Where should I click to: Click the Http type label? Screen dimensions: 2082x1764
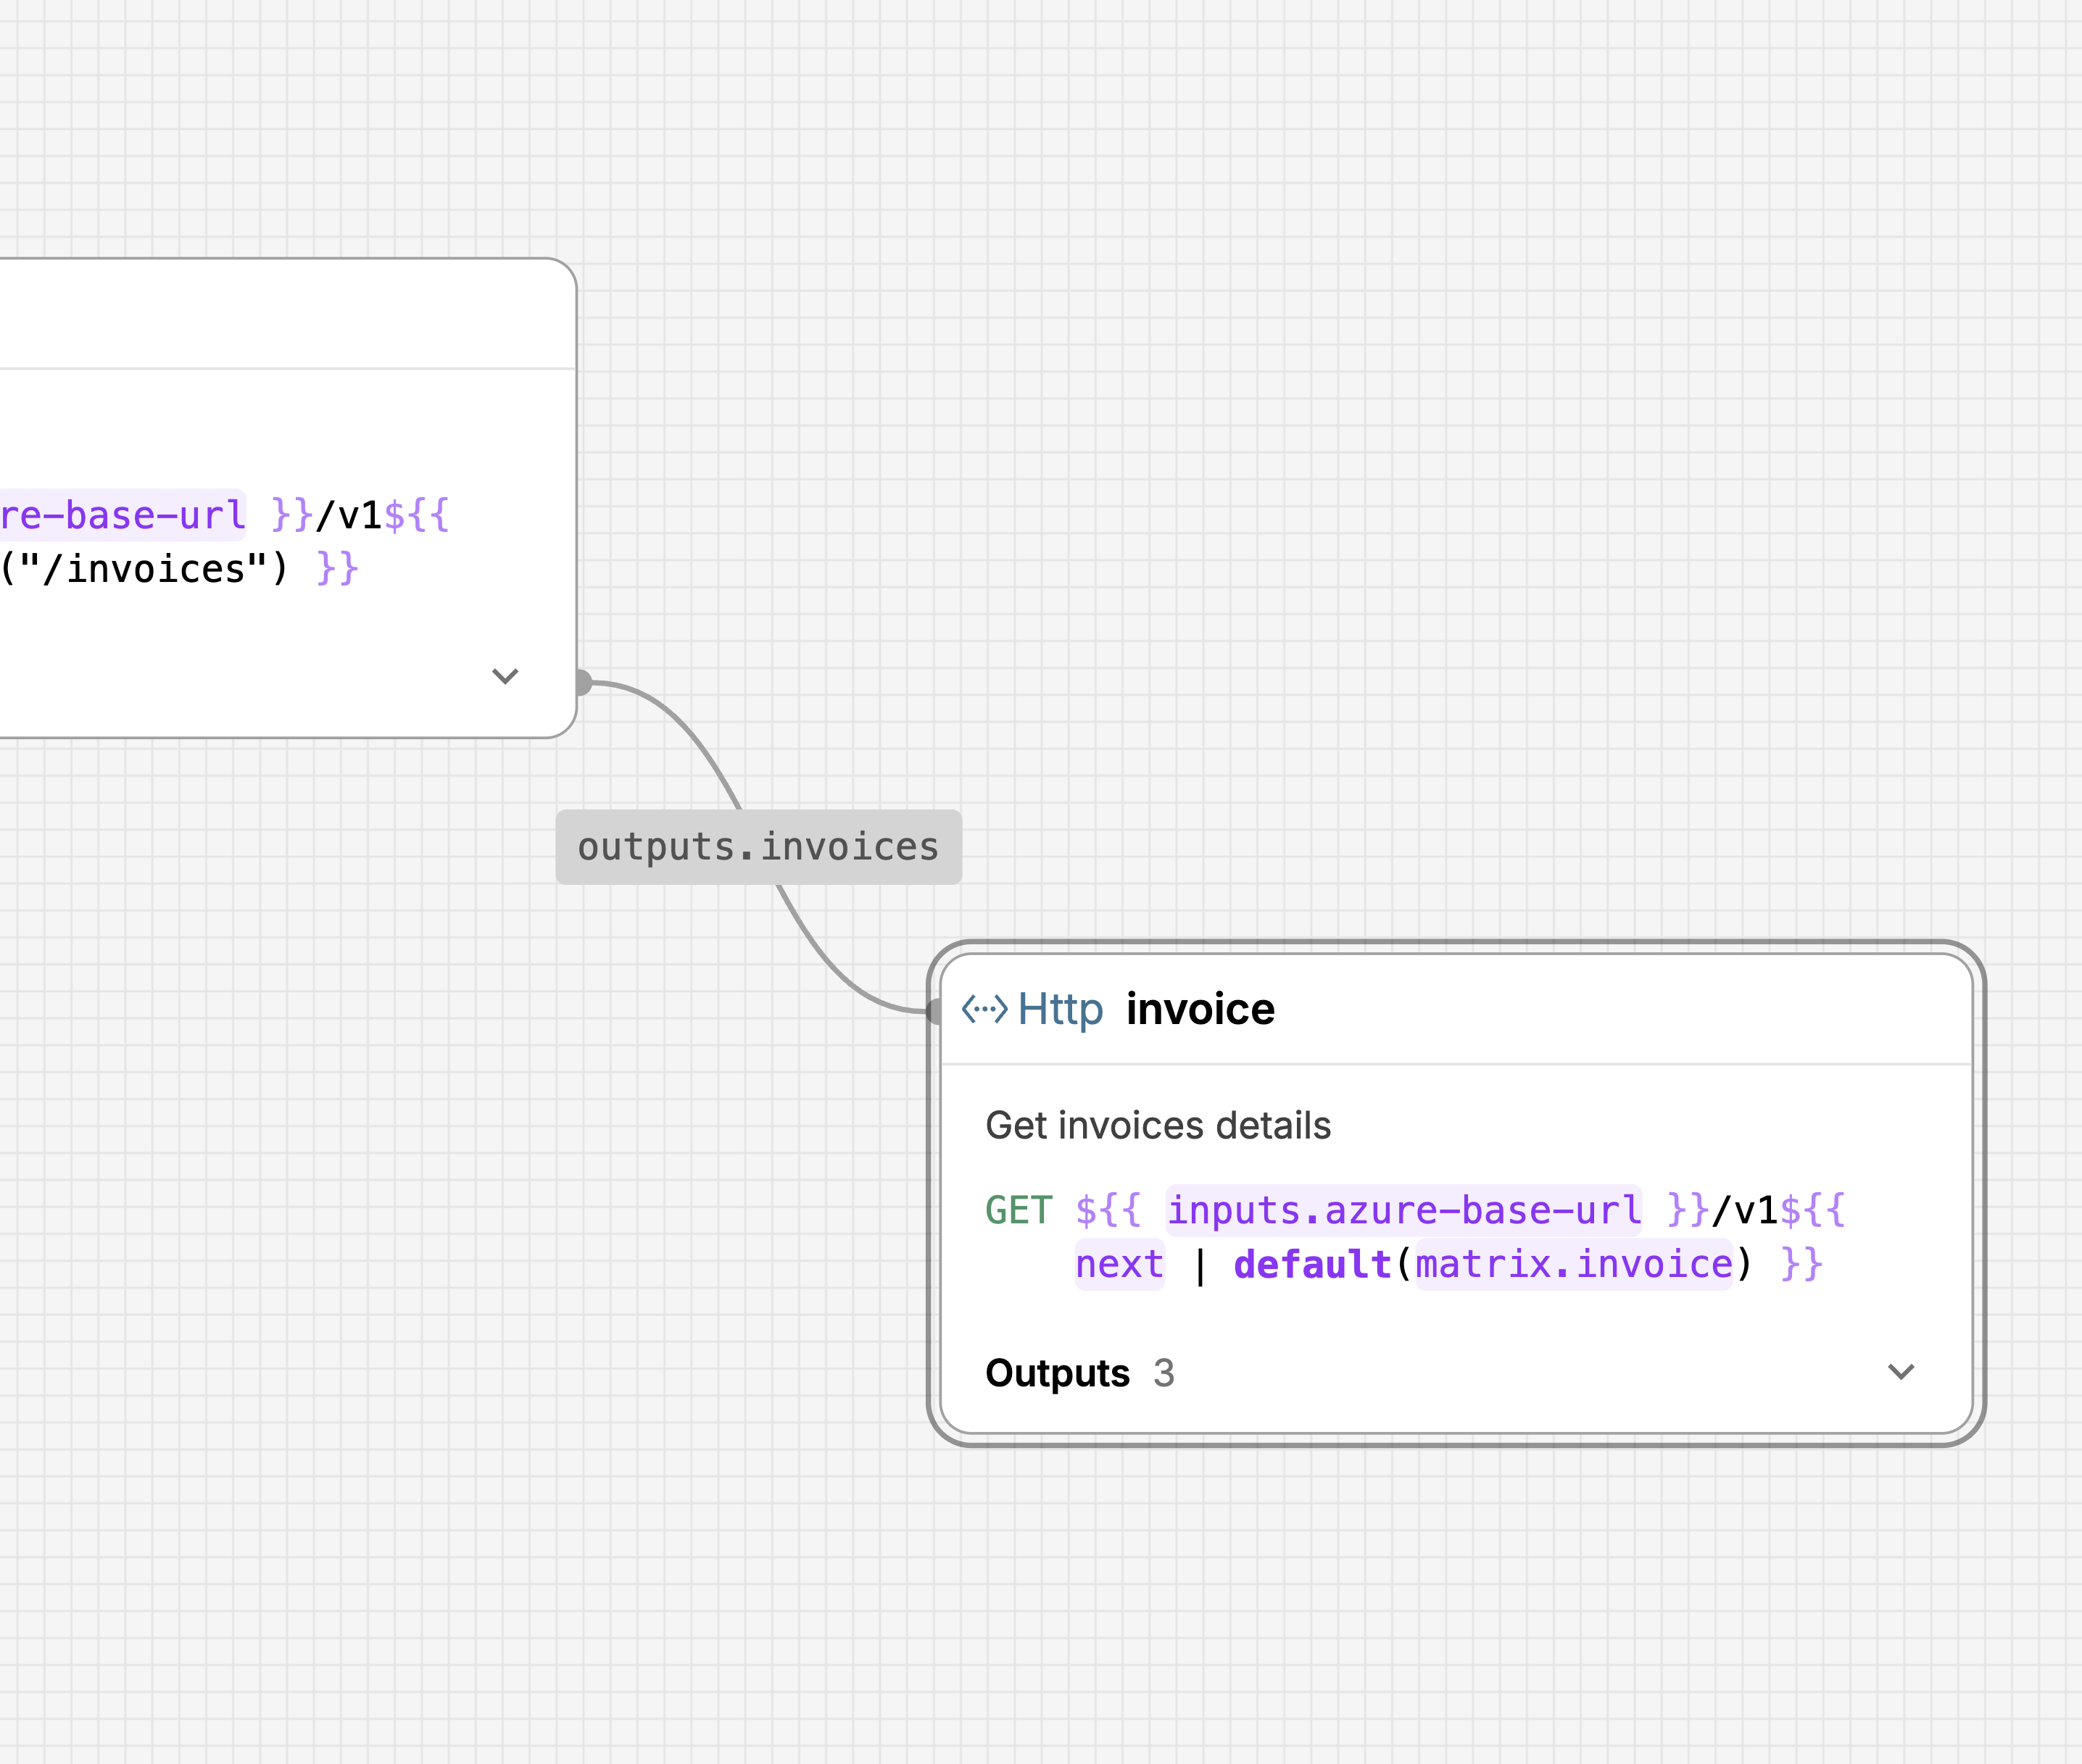pyautogui.click(x=1060, y=1009)
